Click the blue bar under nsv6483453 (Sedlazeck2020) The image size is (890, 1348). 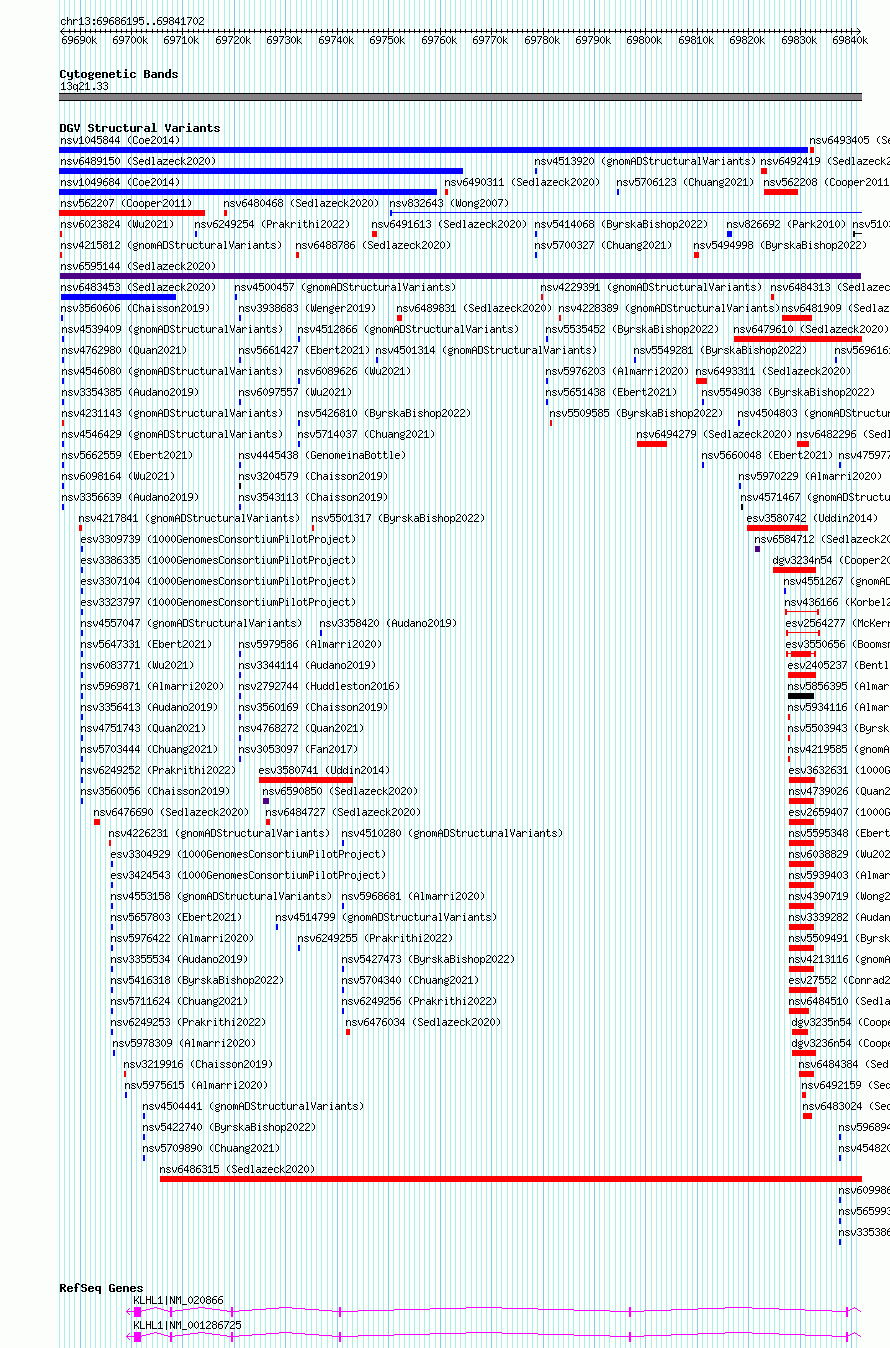pos(118,296)
